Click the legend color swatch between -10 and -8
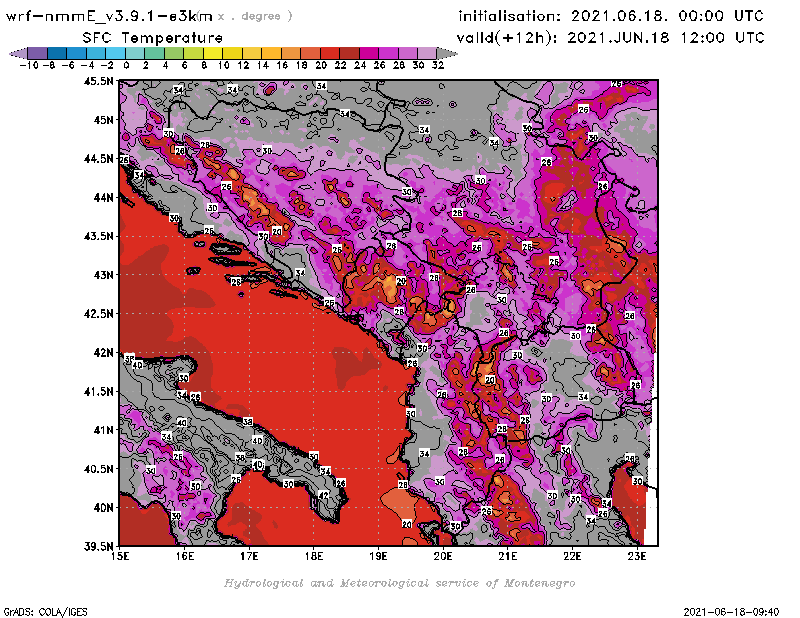The width and height of the screenshot is (800, 618). [38, 53]
